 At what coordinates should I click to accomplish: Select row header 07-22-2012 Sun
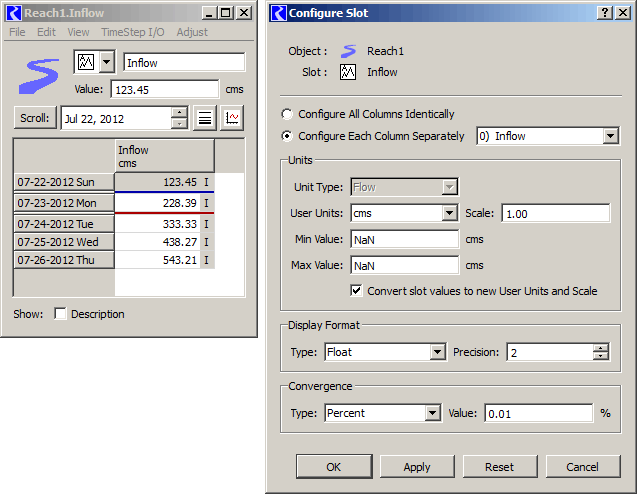click(x=64, y=182)
